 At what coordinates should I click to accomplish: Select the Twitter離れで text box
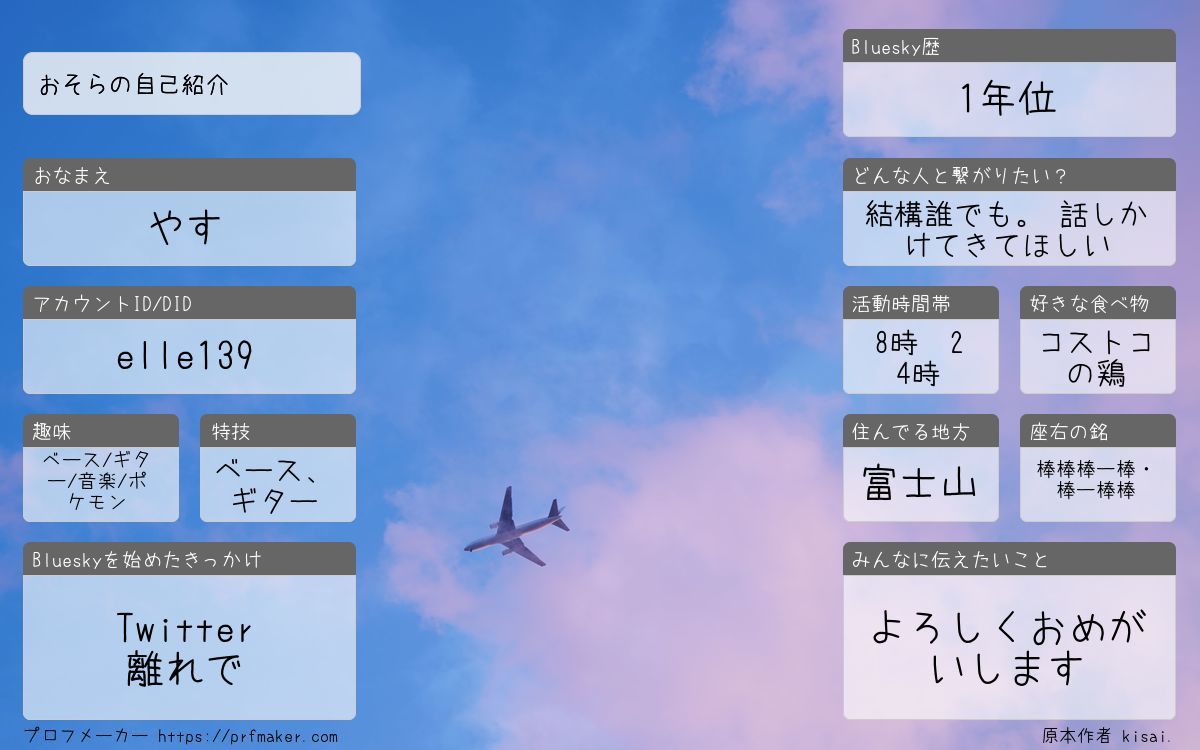tap(189, 647)
